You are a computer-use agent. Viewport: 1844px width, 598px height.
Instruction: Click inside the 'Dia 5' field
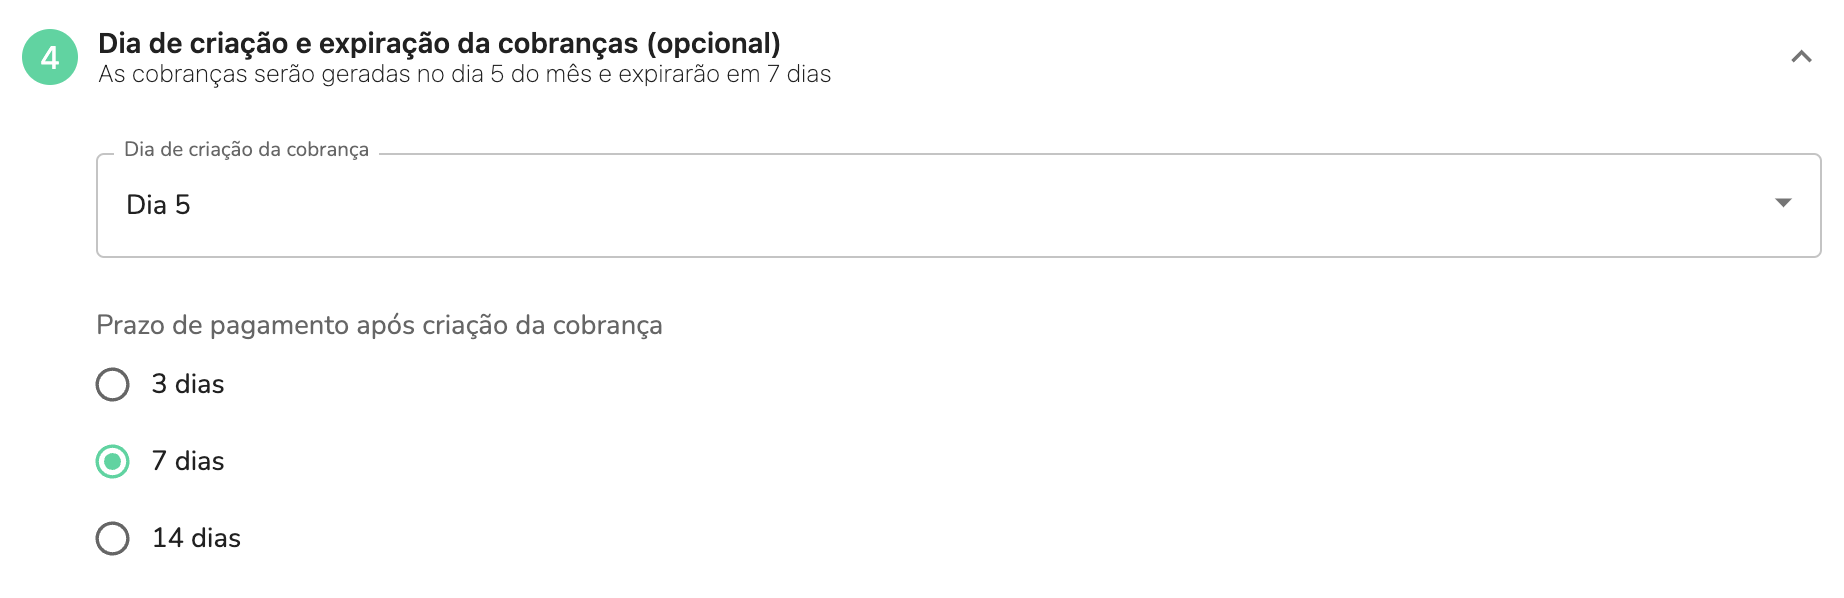(400, 205)
